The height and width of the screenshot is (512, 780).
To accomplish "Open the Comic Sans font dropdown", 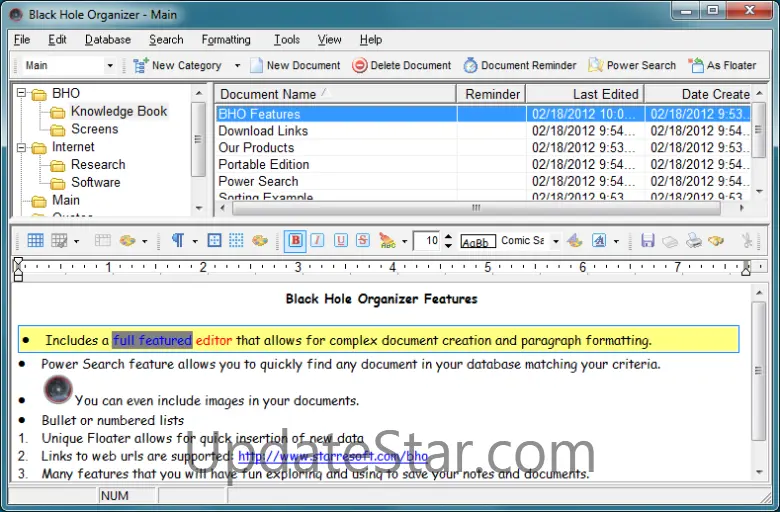I will click(556, 241).
